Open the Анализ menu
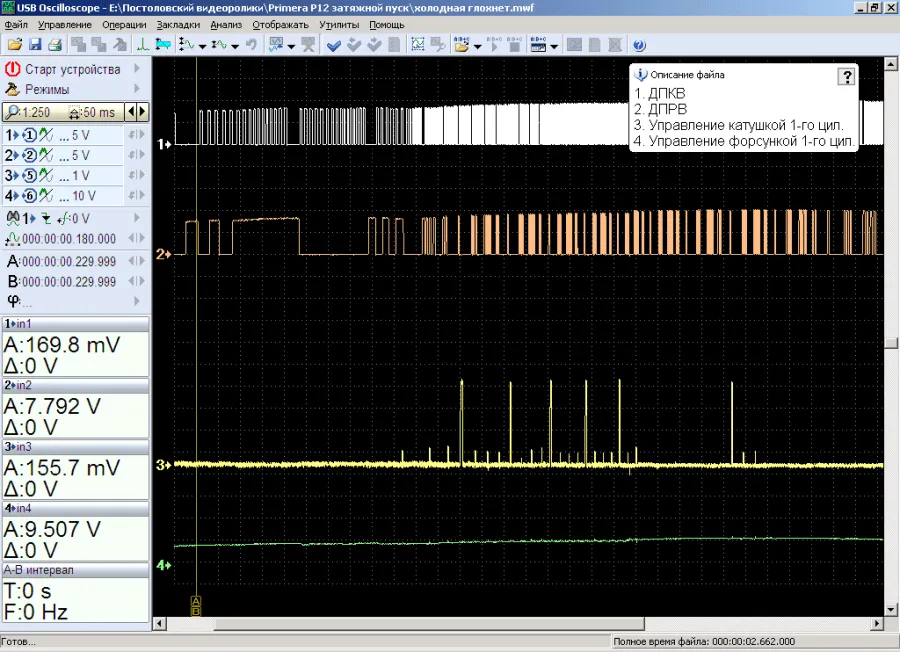Screen dimensions: 900x652 (226, 25)
